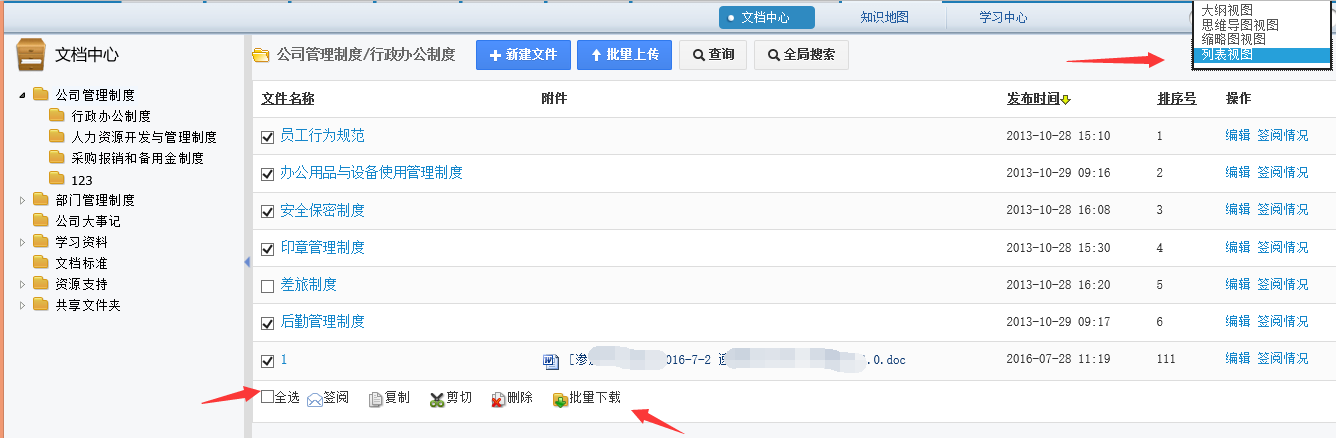Switch to the 知识地图 tab
Screen dimensions: 1336x438
885,17
